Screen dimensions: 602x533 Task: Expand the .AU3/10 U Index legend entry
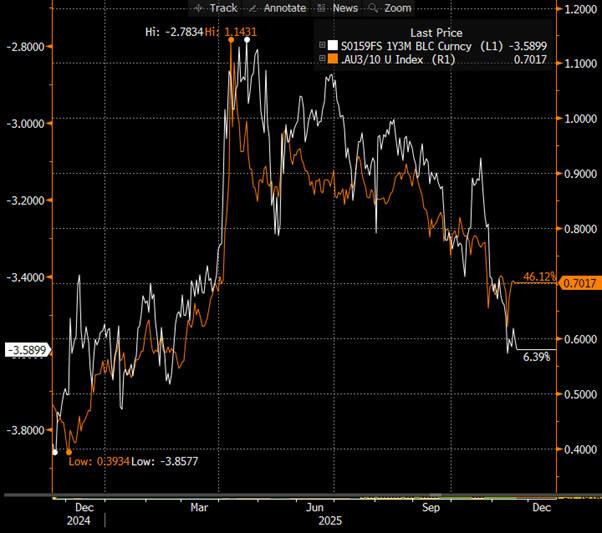click(322, 58)
